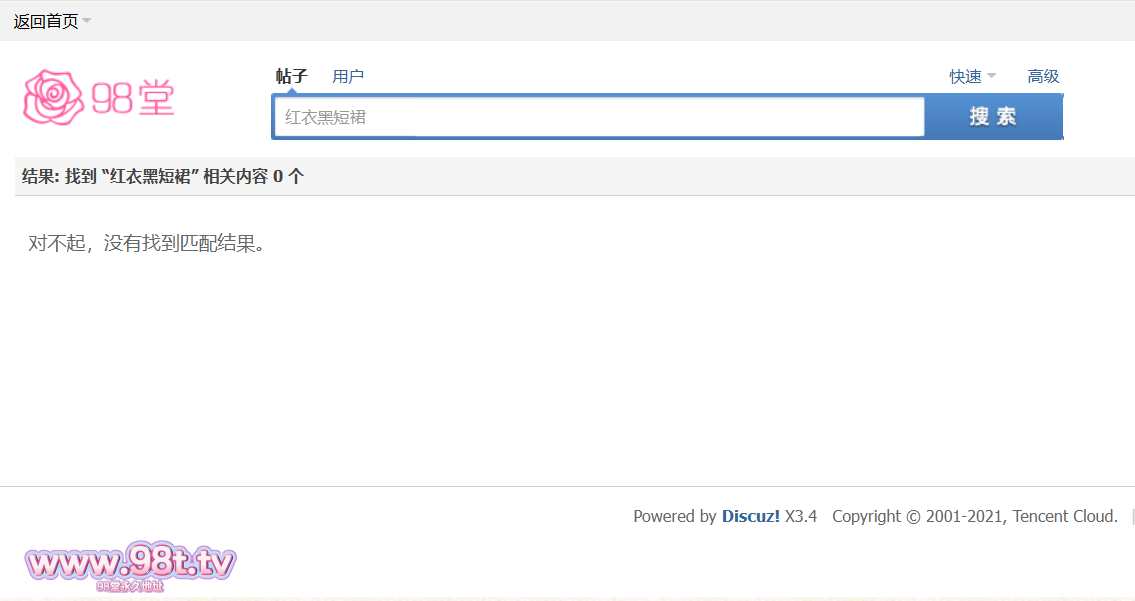Focus the search box containing 红衣黑短裙
This screenshot has width=1135, height=601.
(598, 117)
